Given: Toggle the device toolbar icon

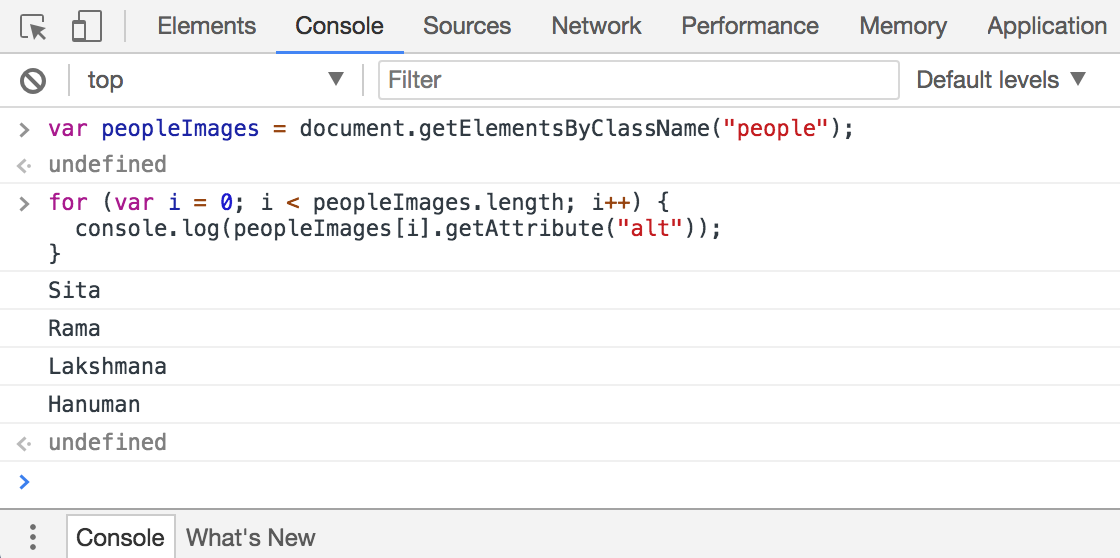Looking at the screenshot, I should point(87,27).
